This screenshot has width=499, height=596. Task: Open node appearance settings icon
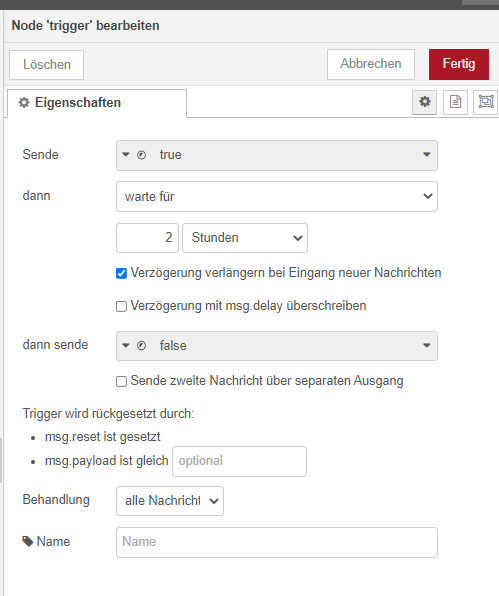(x=486, y=102)
